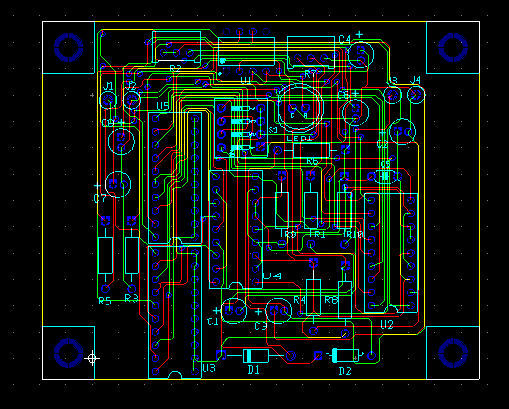Image resolution: width=509 pixels, height=409 pixels.
Task: Click the square pad of D1
Action: tap(220, 355)
